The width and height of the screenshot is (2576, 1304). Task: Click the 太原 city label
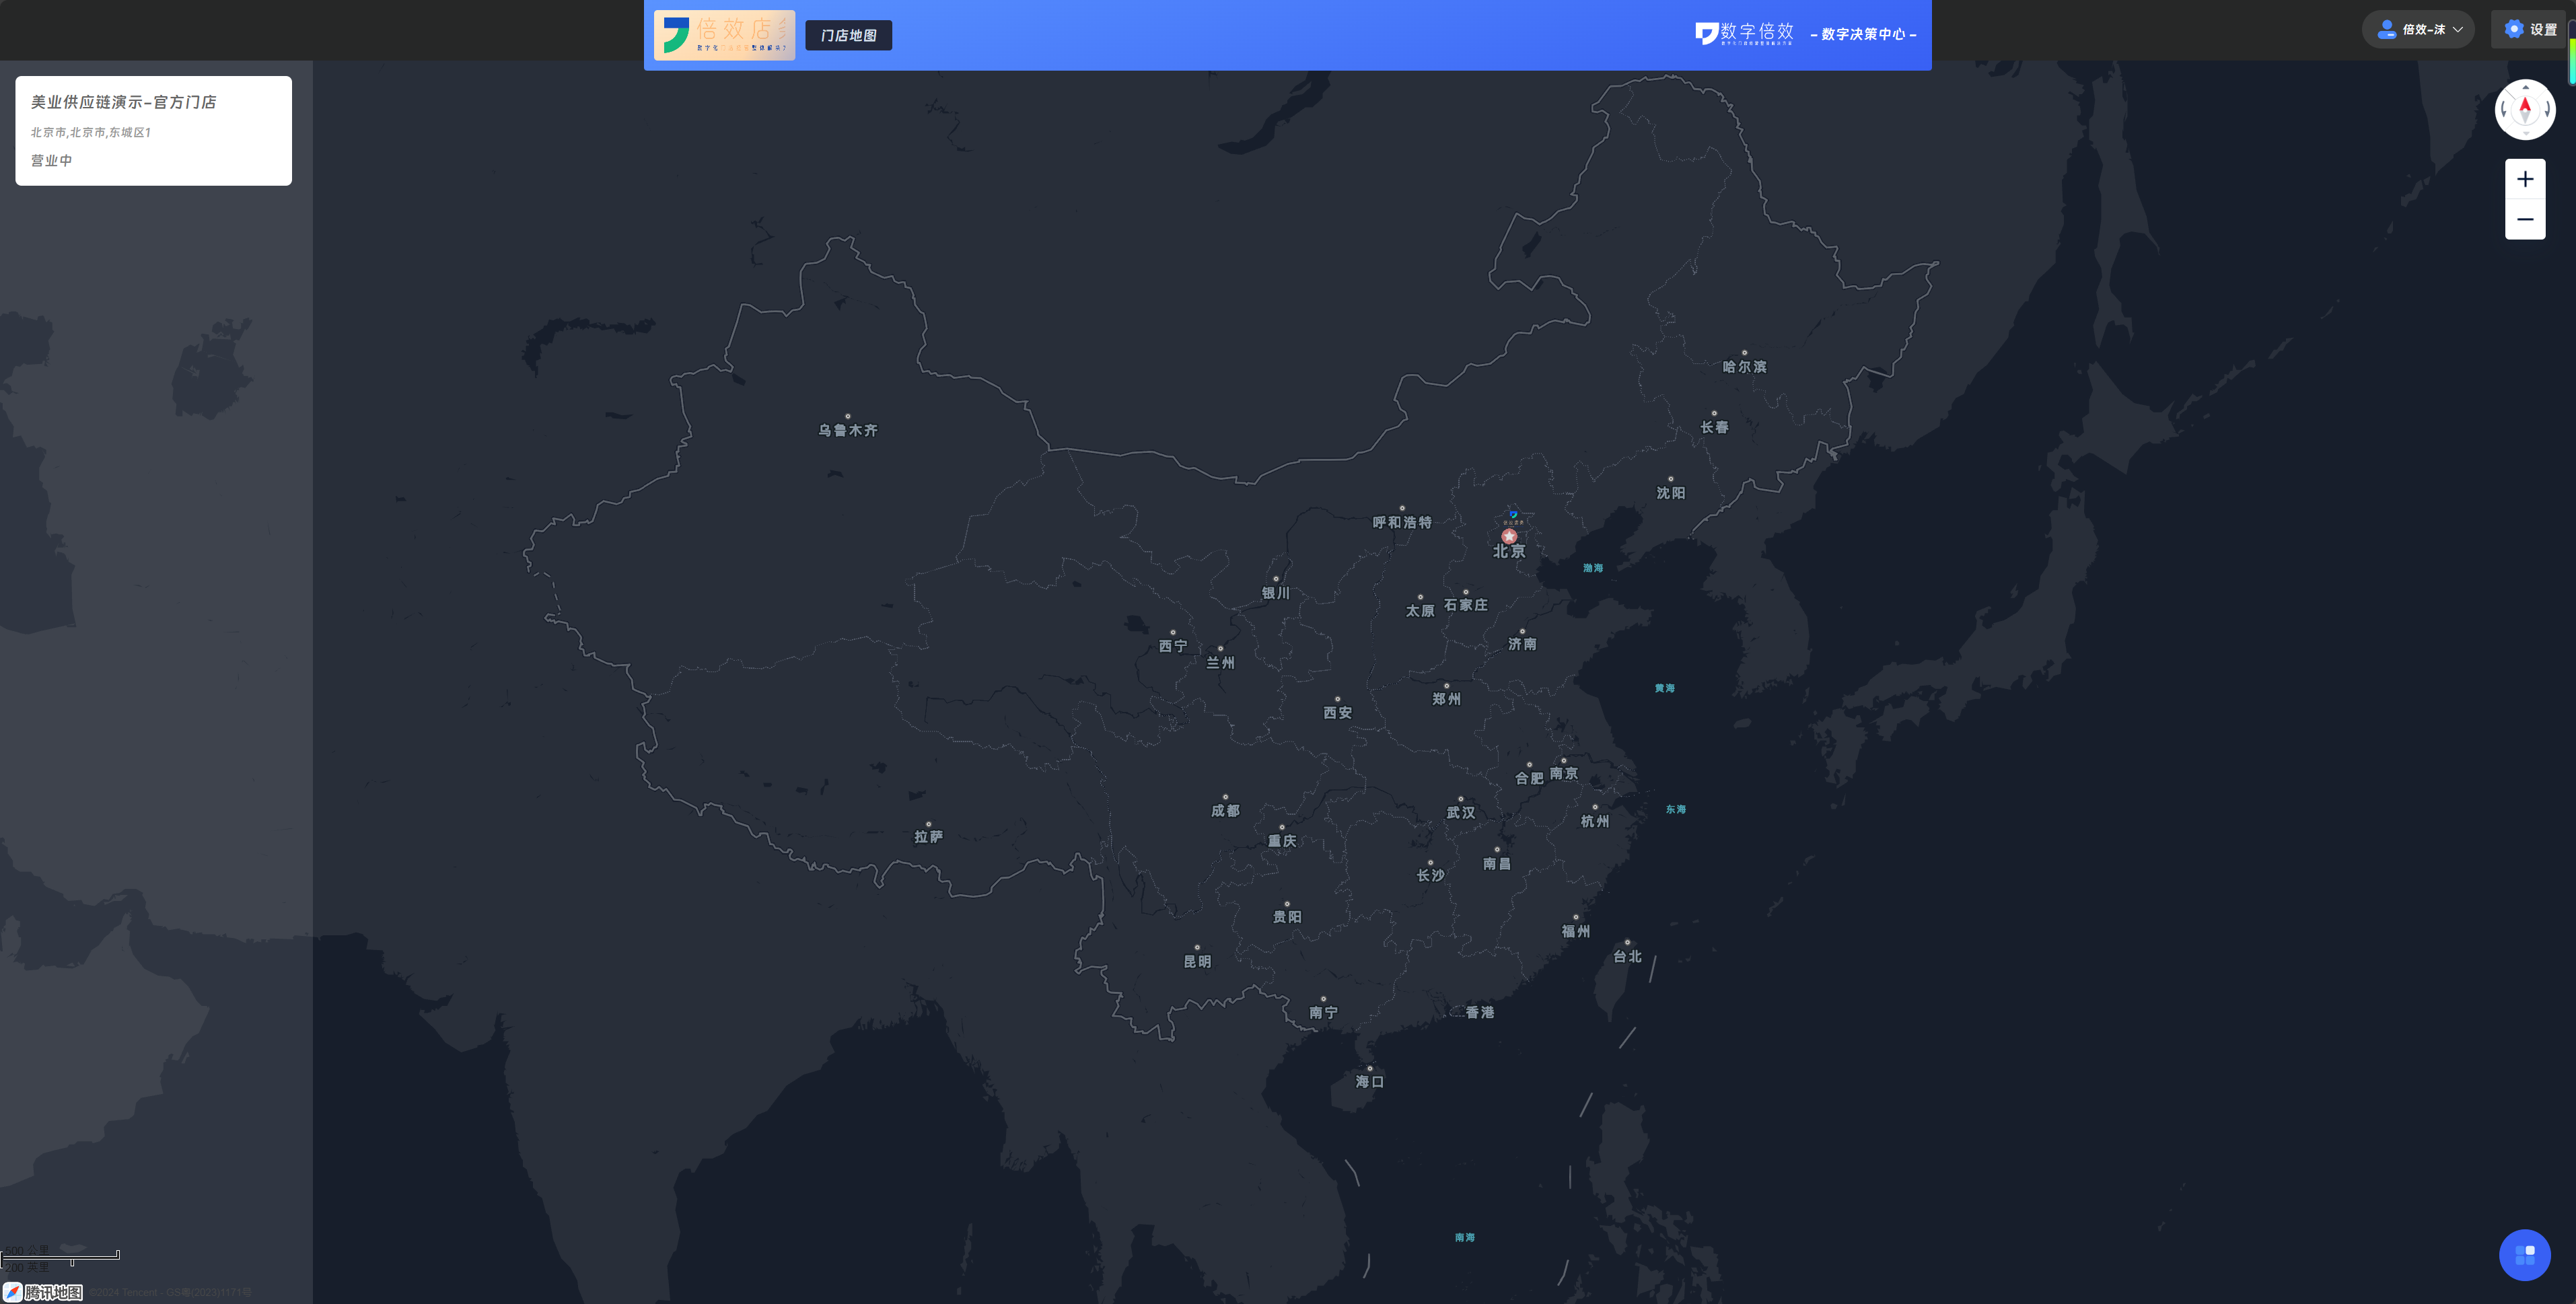pyautogui.click(x=1420, y=611)
